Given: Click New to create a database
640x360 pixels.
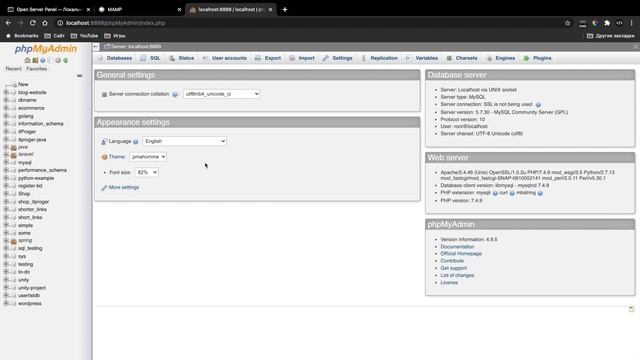Looking at the screenshot, I should point(23,84).
